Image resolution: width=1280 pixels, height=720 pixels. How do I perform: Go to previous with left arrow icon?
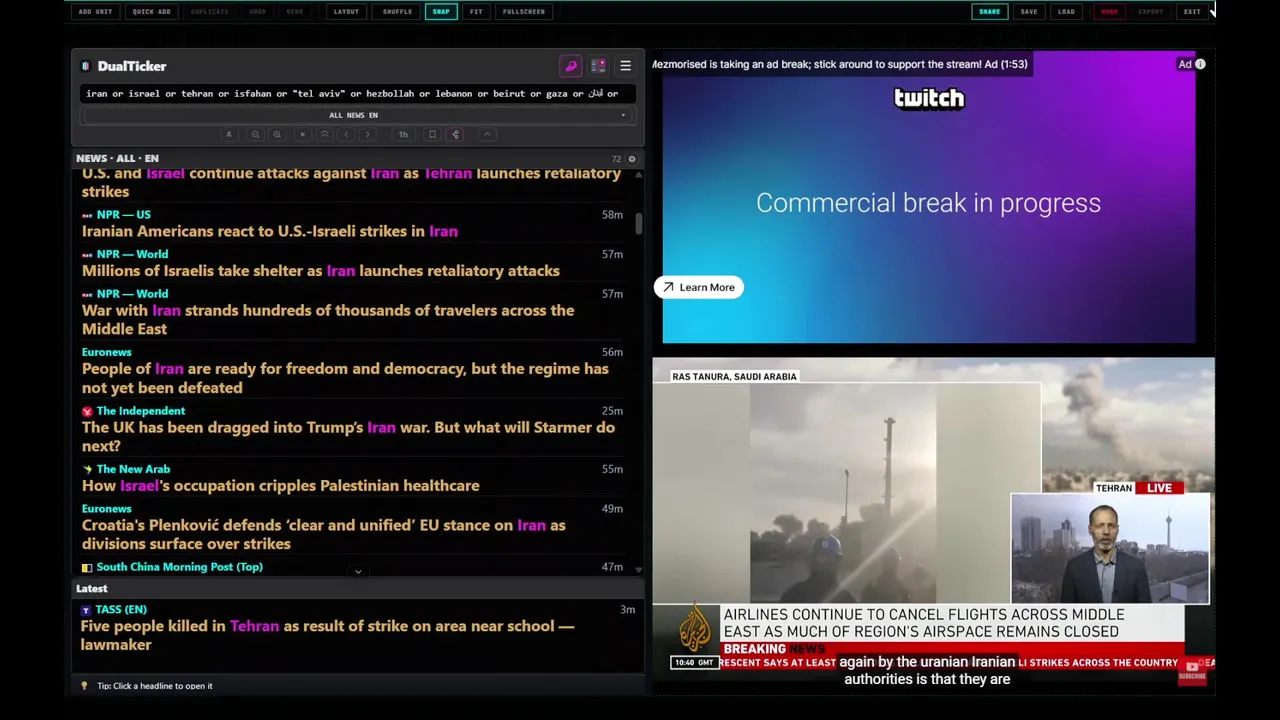pos(346,134)
